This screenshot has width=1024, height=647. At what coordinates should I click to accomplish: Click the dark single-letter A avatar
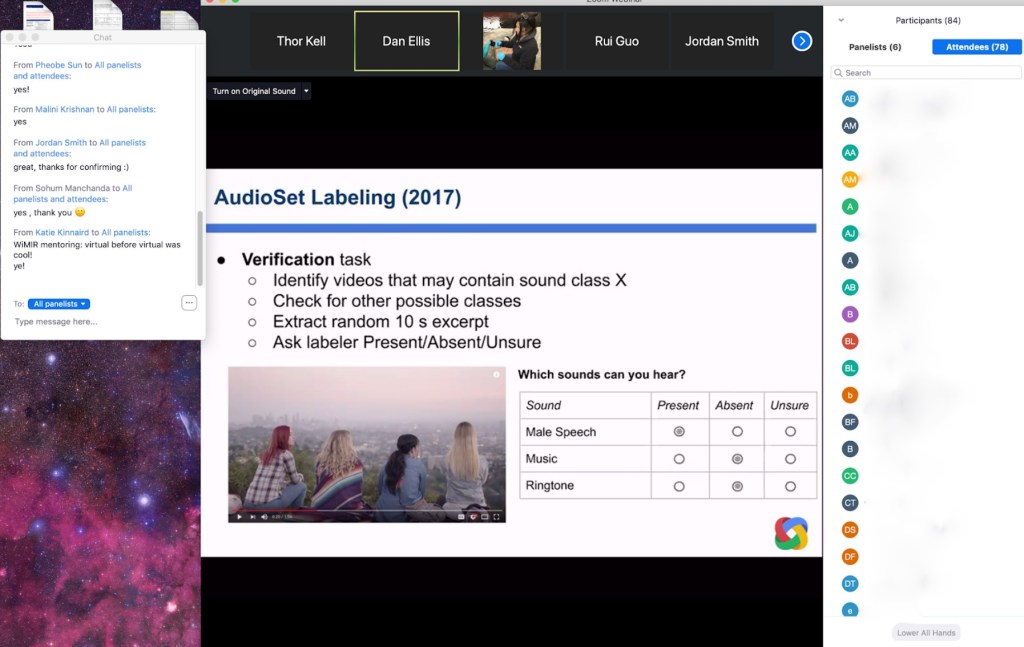click(850, 260)
